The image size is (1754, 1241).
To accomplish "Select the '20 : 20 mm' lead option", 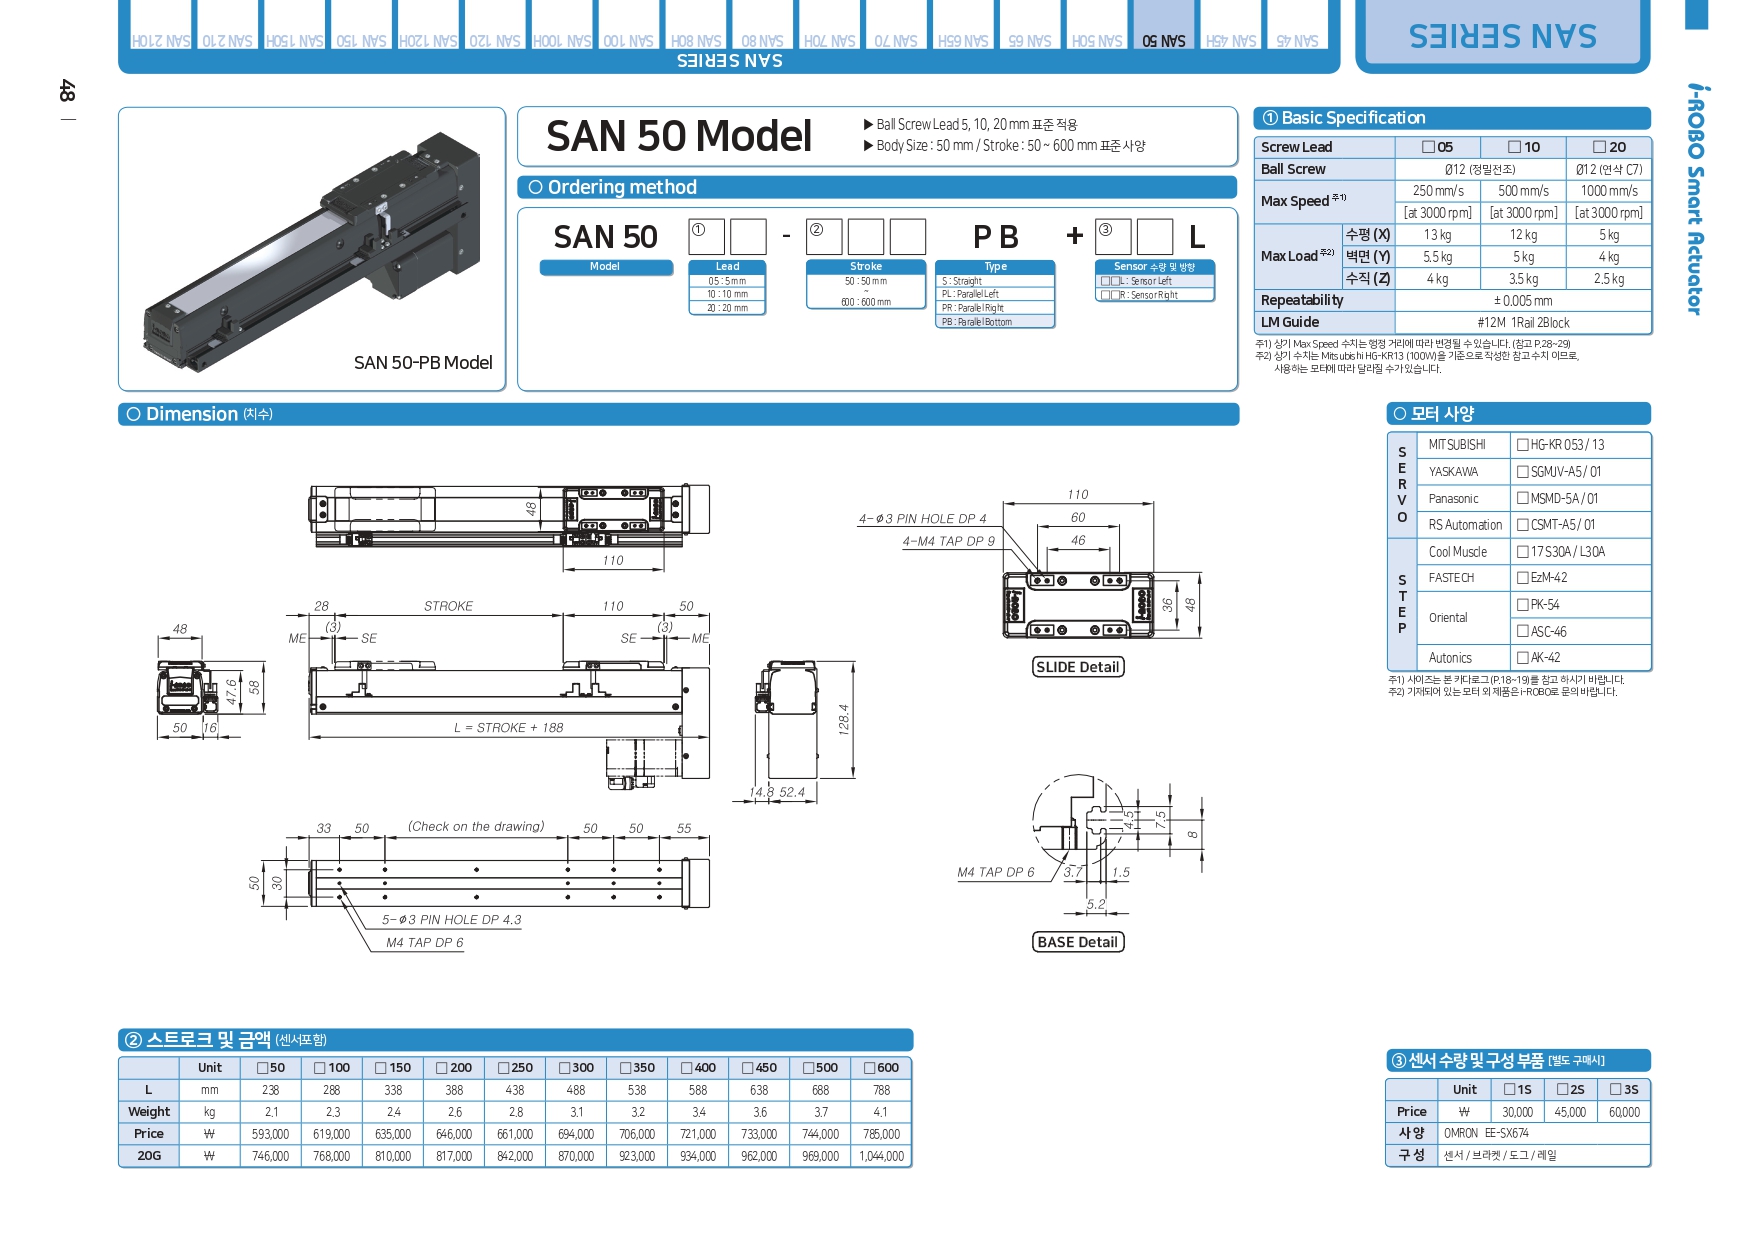I will pyautogui.click(x=727, y=308).
